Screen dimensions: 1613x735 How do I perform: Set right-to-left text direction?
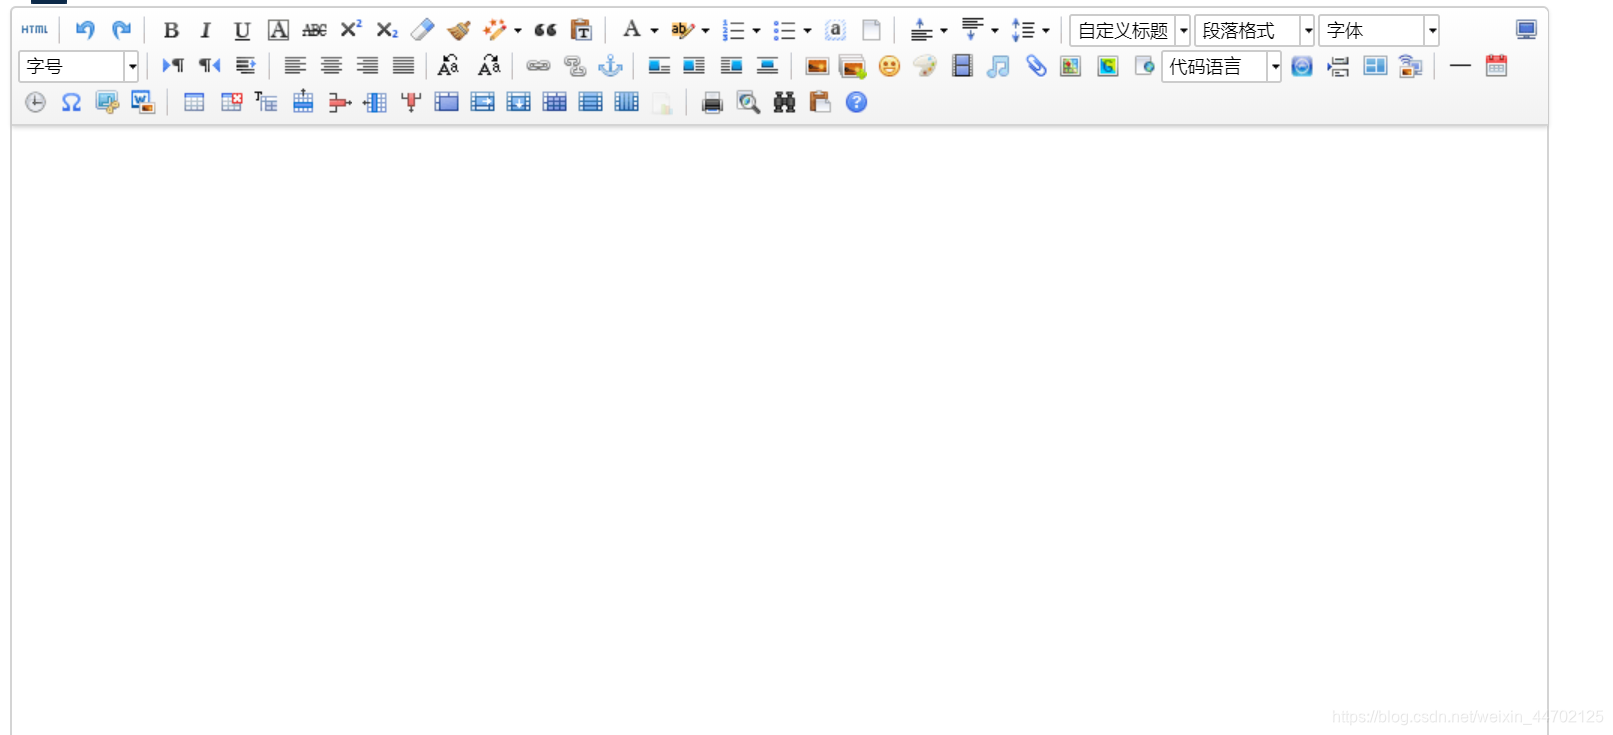[x=209, y=66]
